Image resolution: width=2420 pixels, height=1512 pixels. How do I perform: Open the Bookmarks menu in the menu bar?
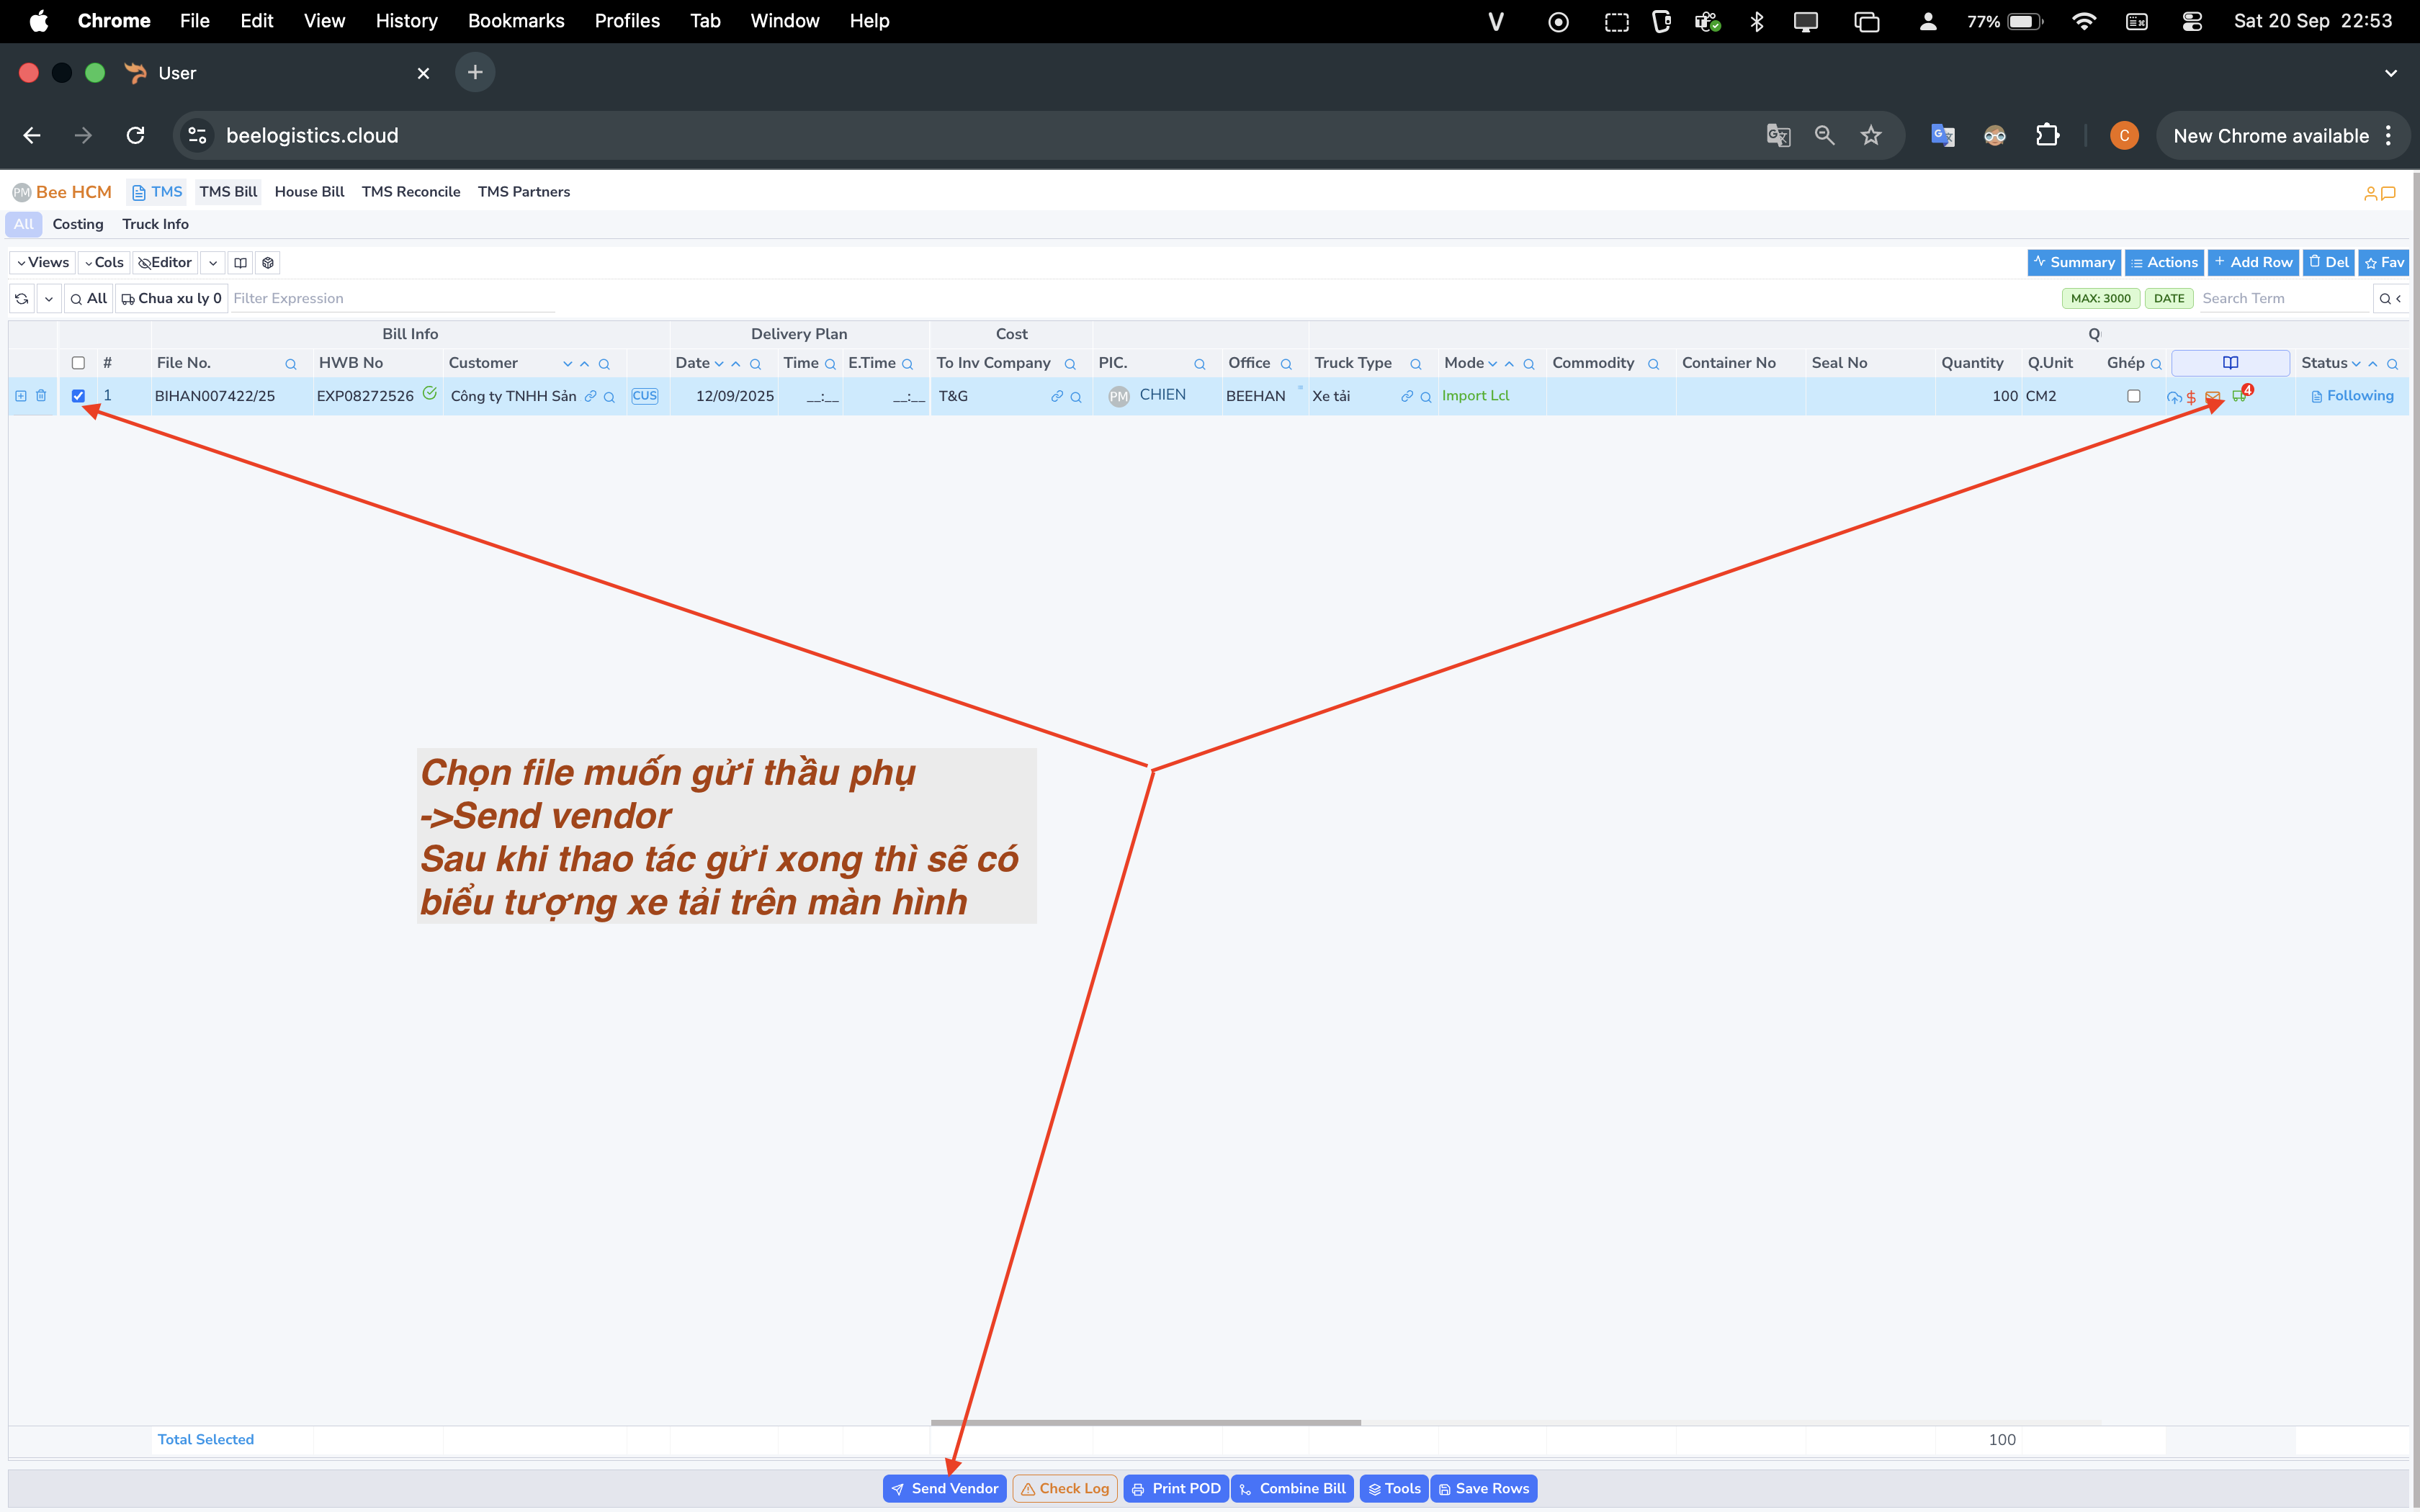point(516,20)
